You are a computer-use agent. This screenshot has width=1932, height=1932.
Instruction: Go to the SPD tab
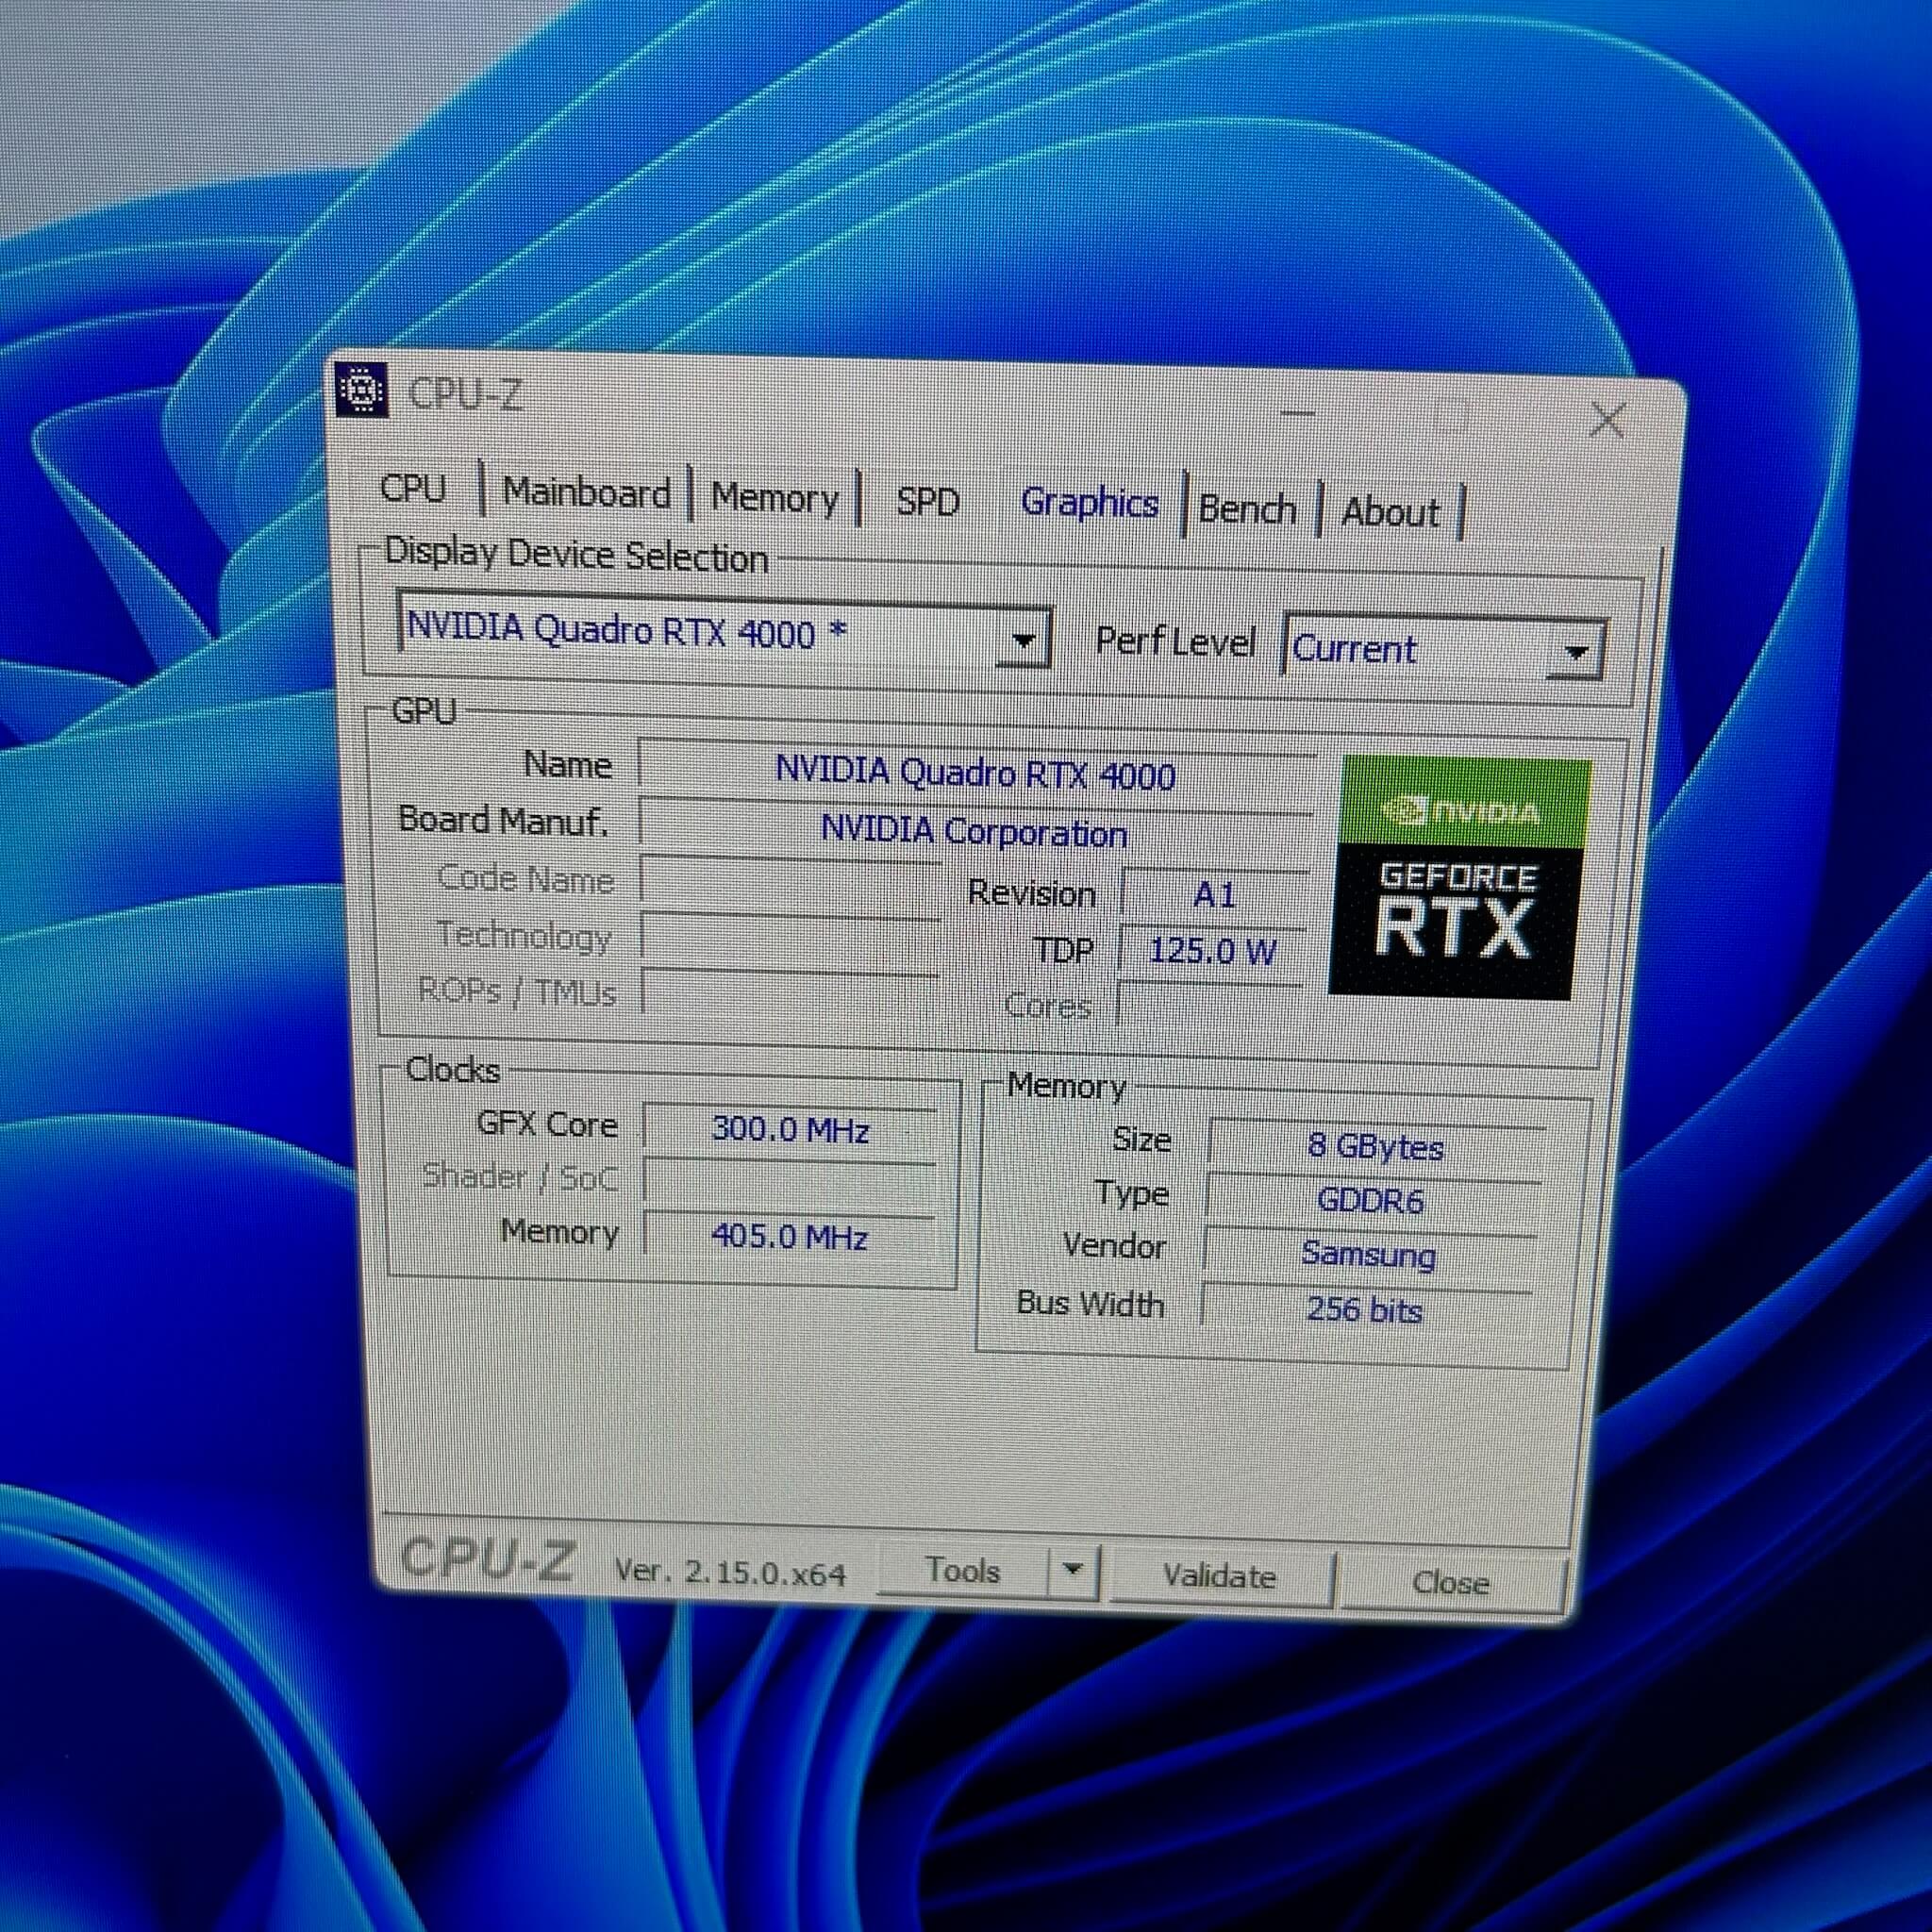coord(927,501)
